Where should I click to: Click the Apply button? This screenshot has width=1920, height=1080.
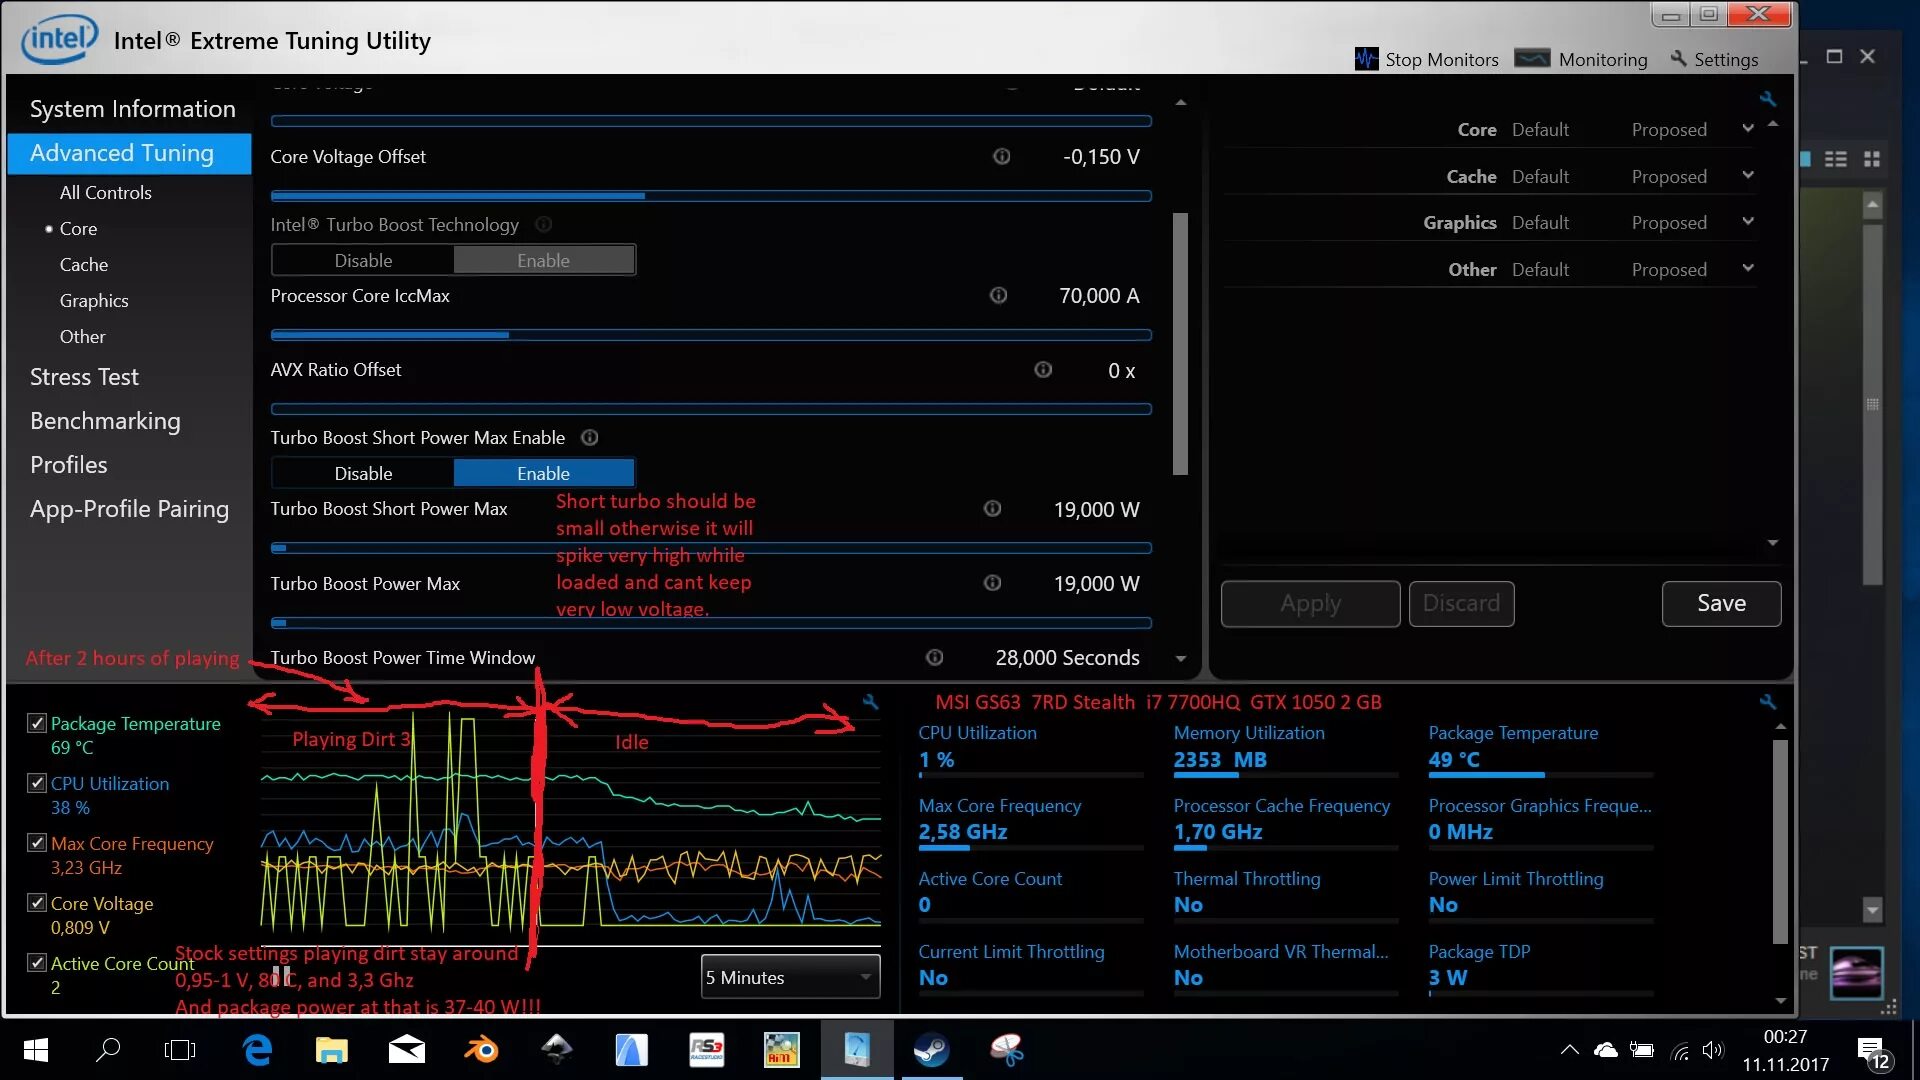pyautogui.click(x=1309, y=603)
